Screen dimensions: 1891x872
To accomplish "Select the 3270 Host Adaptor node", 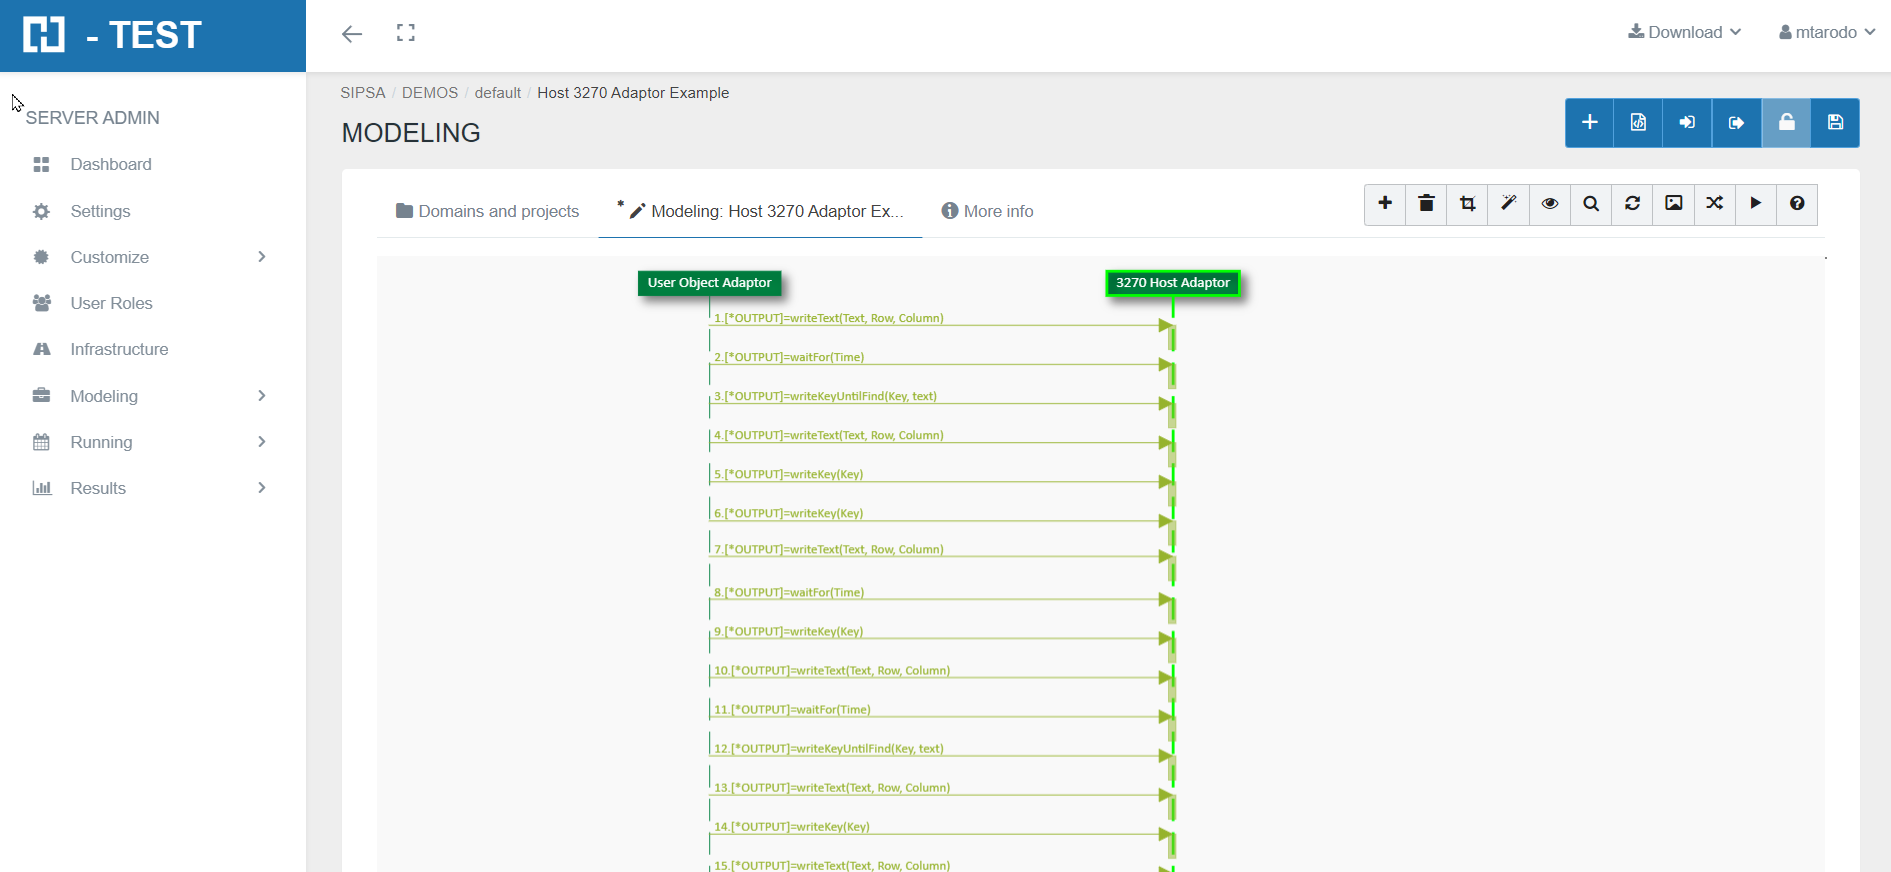I will (1172, 283).
